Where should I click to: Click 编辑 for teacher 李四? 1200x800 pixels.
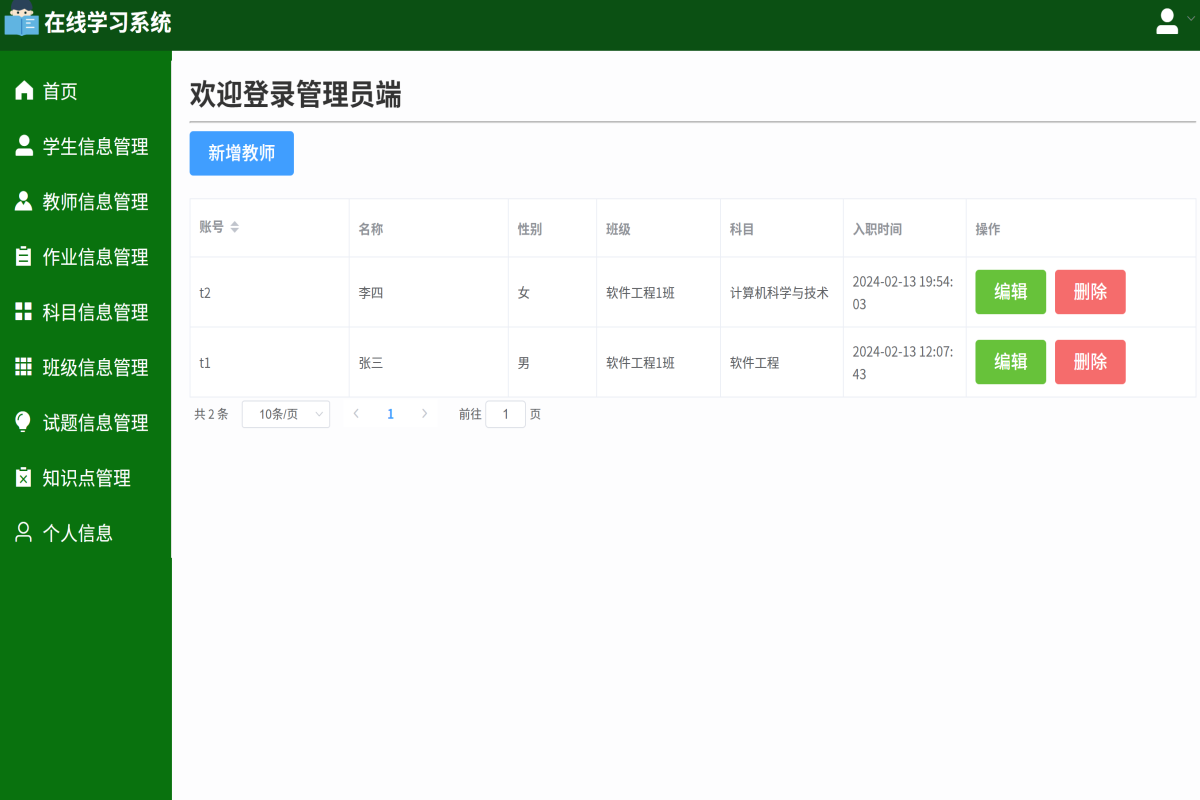(1010, 292)
